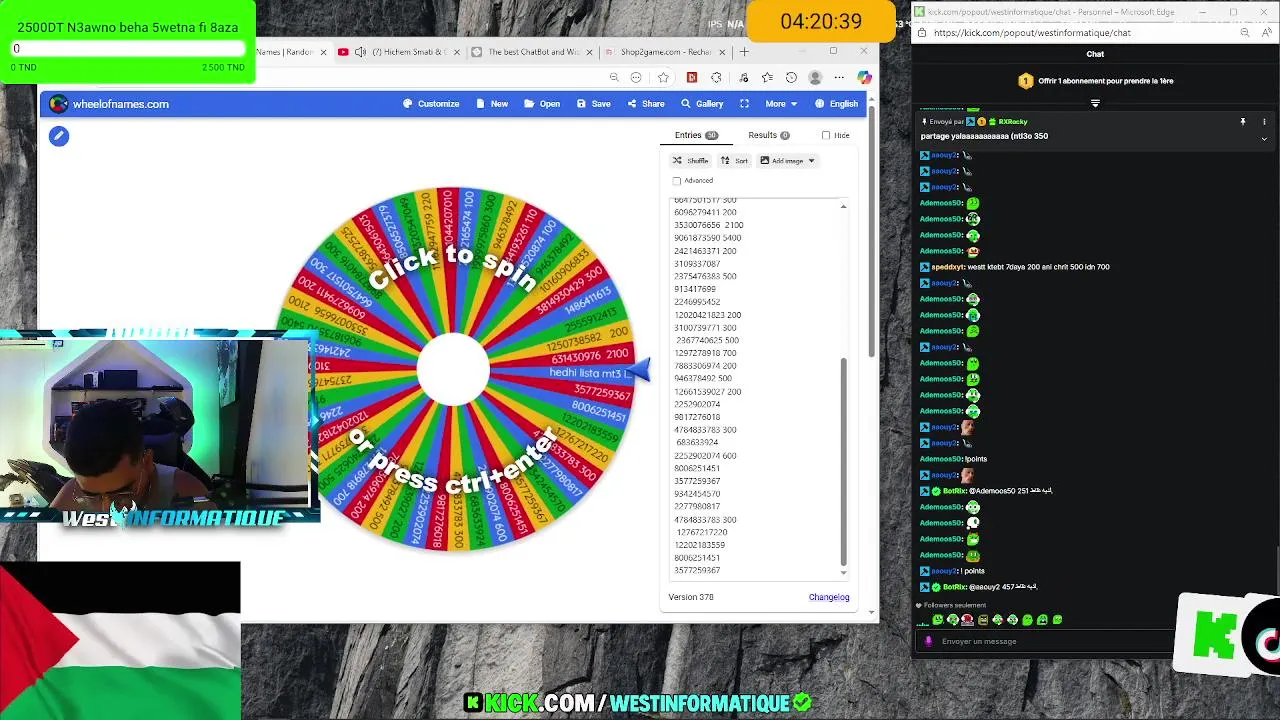Switch to Shop2game.com tab
This screenshot has width=1280, height=720.
(665, 52)
